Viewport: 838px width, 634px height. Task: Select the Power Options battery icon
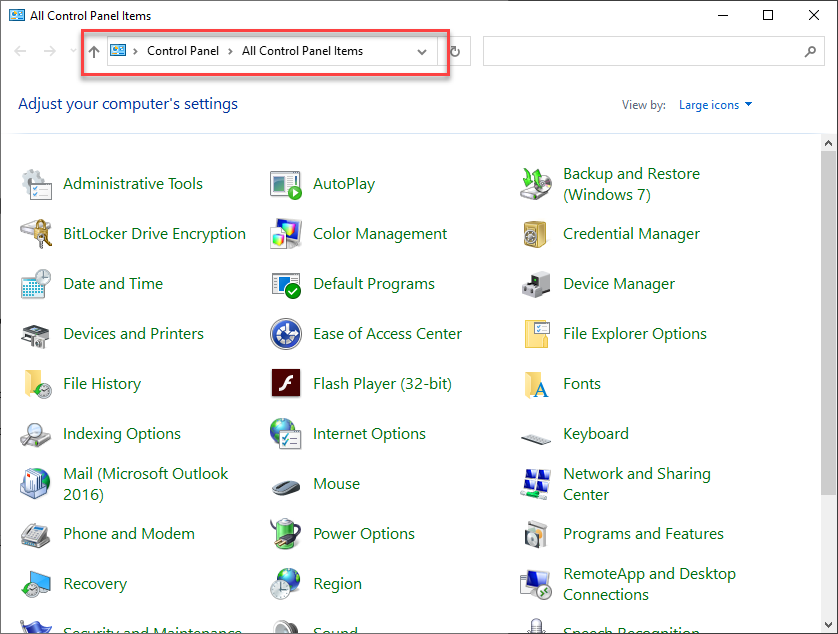[x=286, y=534]
